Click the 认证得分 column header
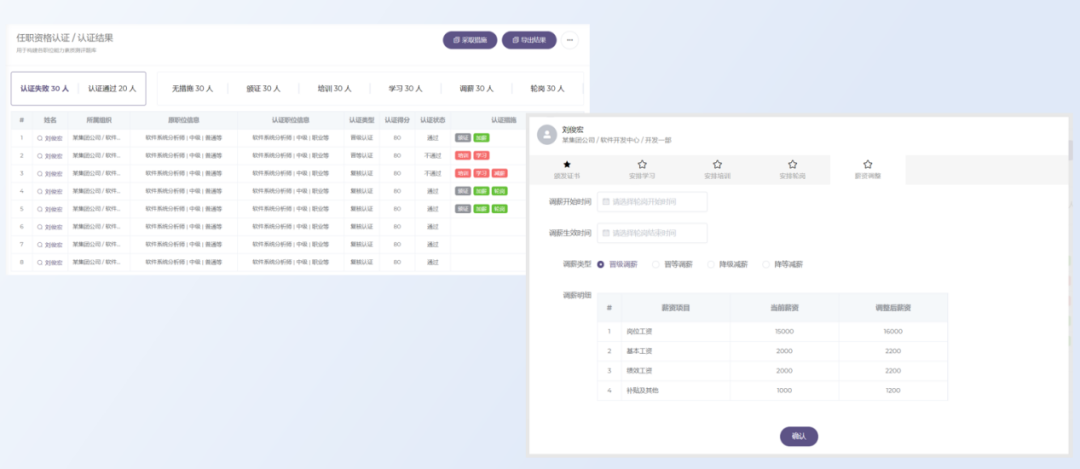1080x469 pixels. pyautogui.click(x=397, y=120)
